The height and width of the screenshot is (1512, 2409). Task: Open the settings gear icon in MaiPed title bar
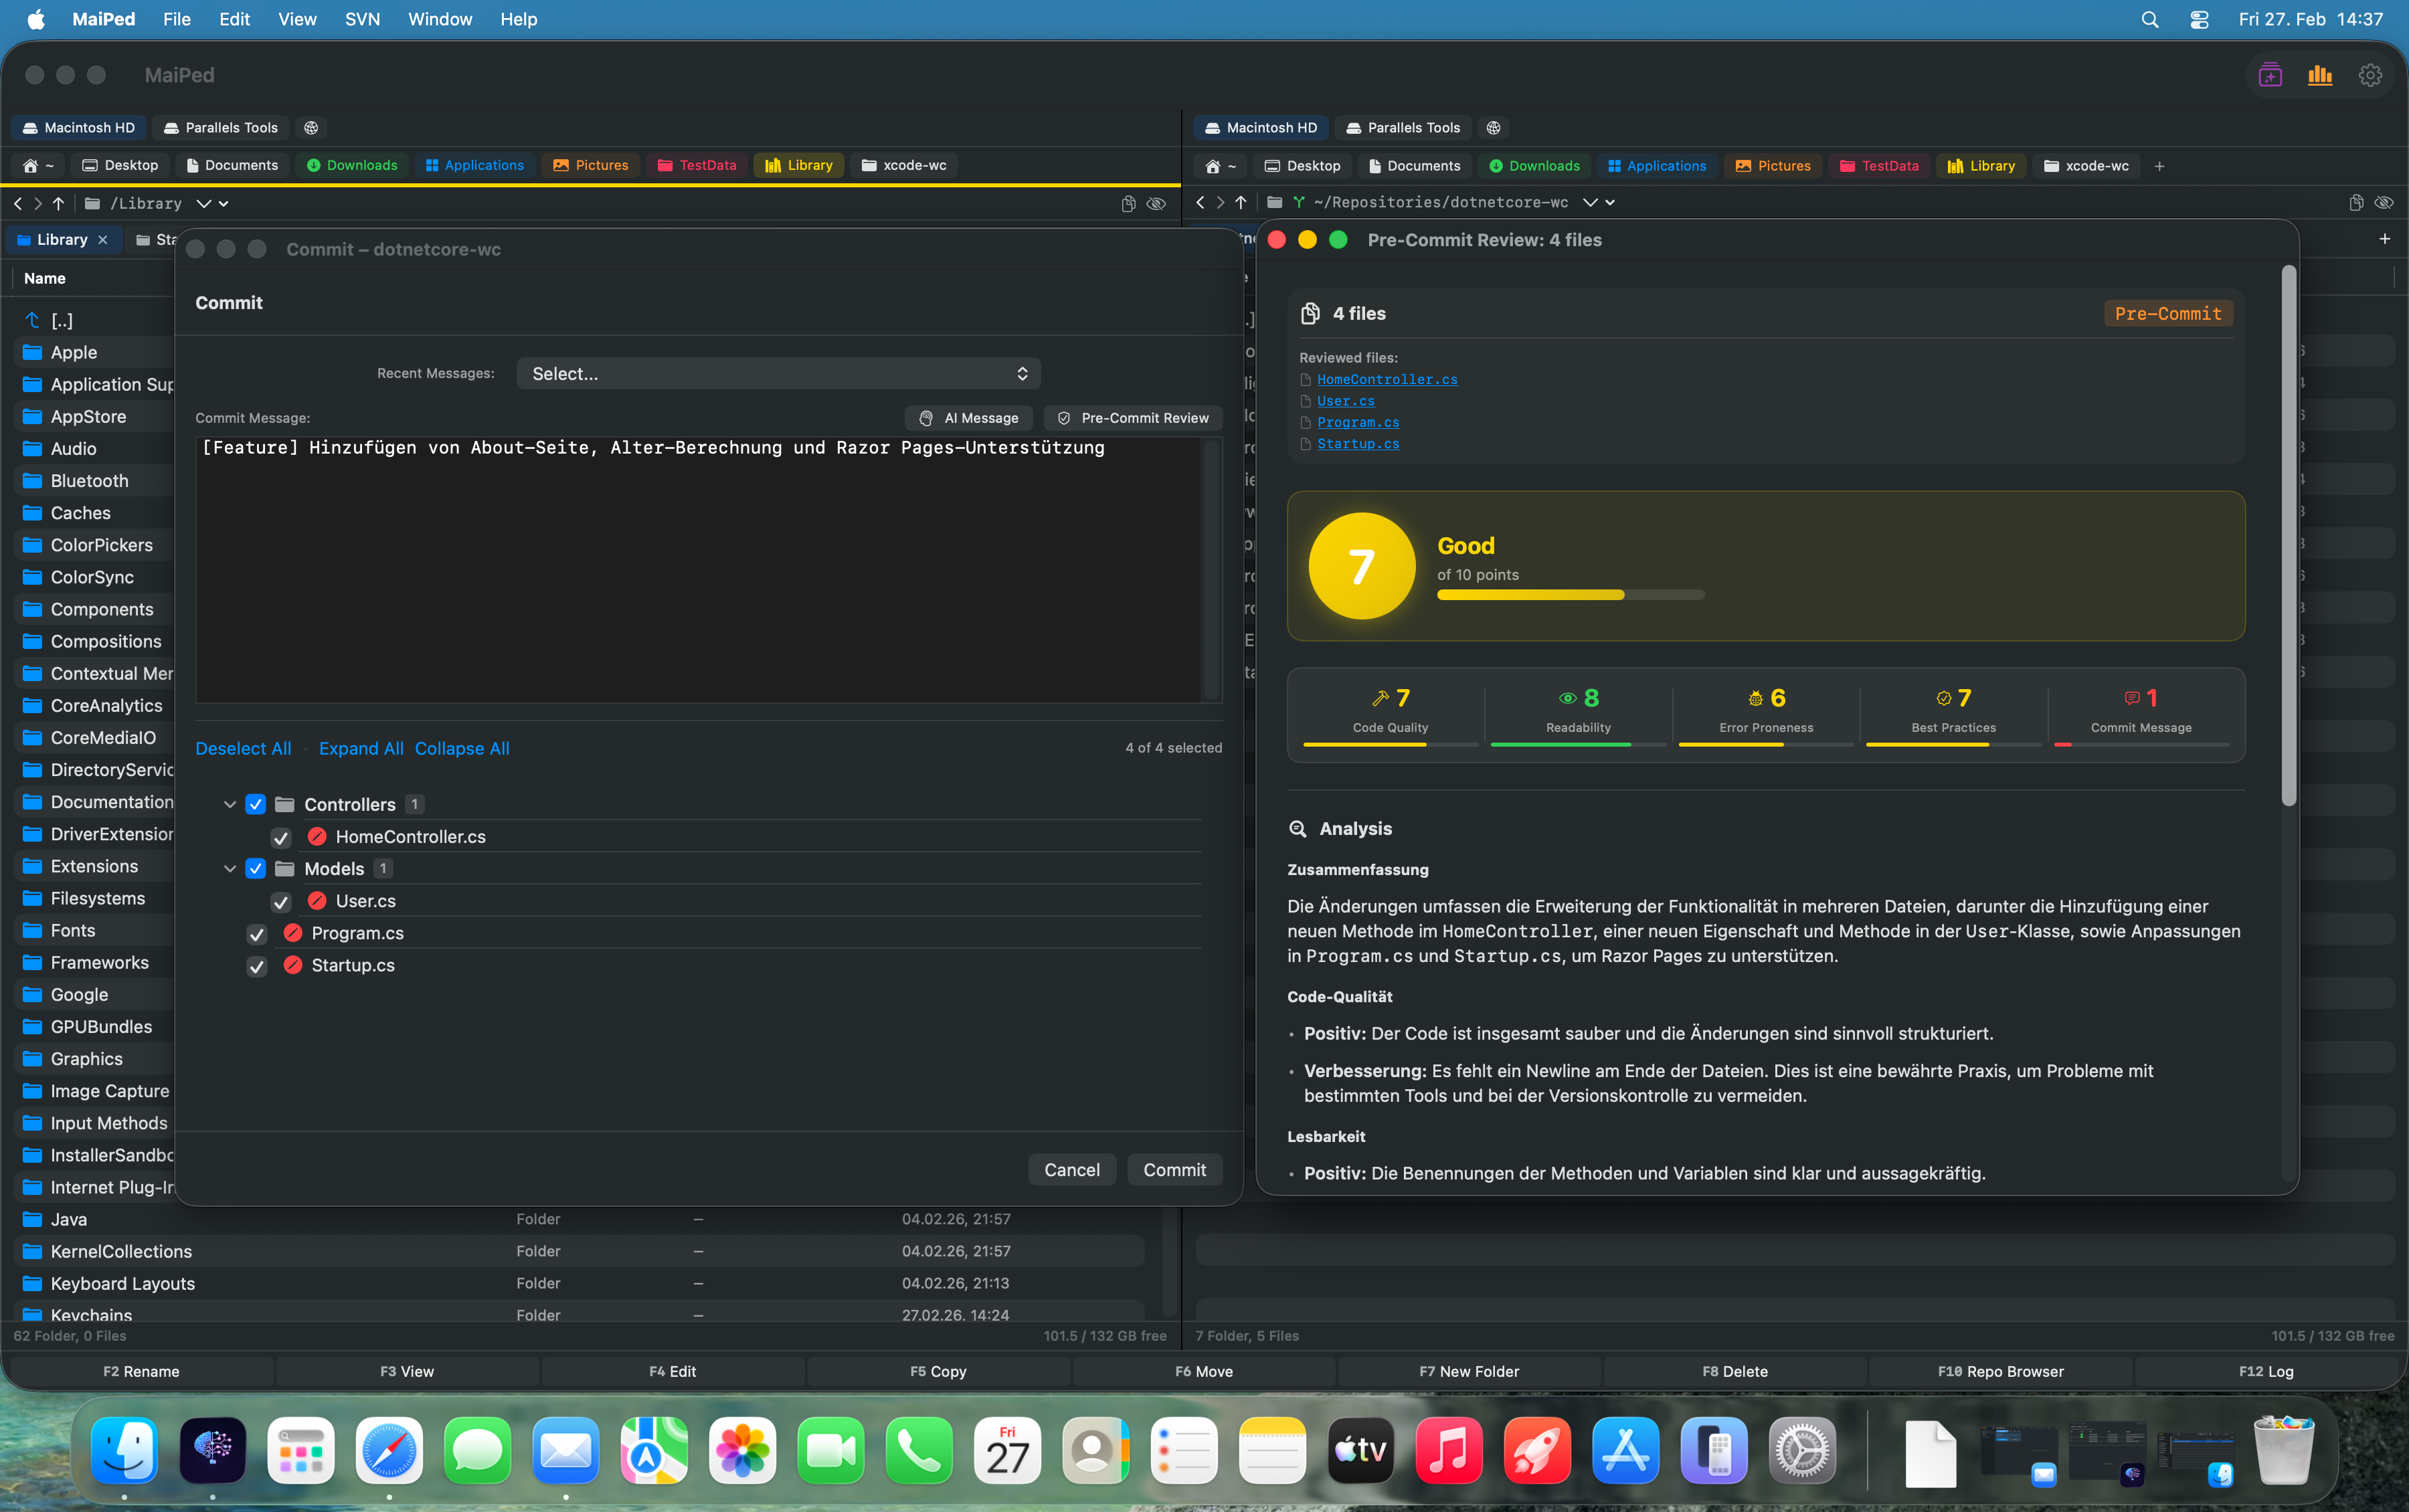coord(2369,75)
